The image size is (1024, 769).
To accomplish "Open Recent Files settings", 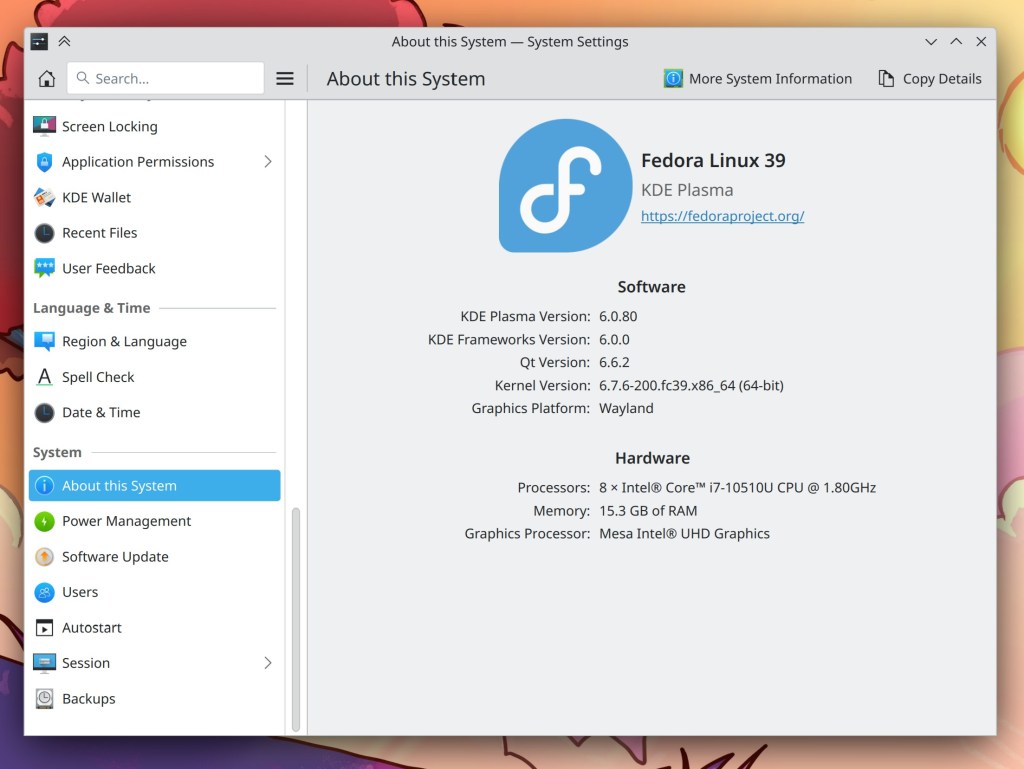I will point(97,232).
